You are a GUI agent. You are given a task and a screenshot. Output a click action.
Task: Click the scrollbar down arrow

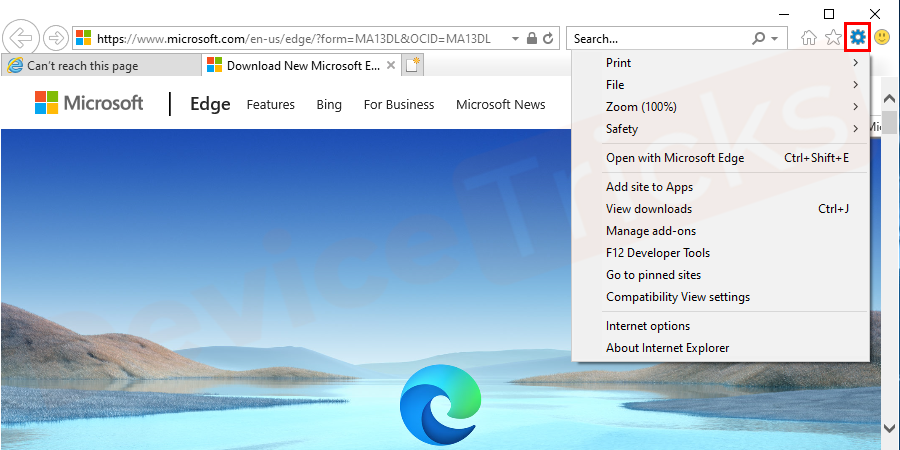(x=890, y=428)
